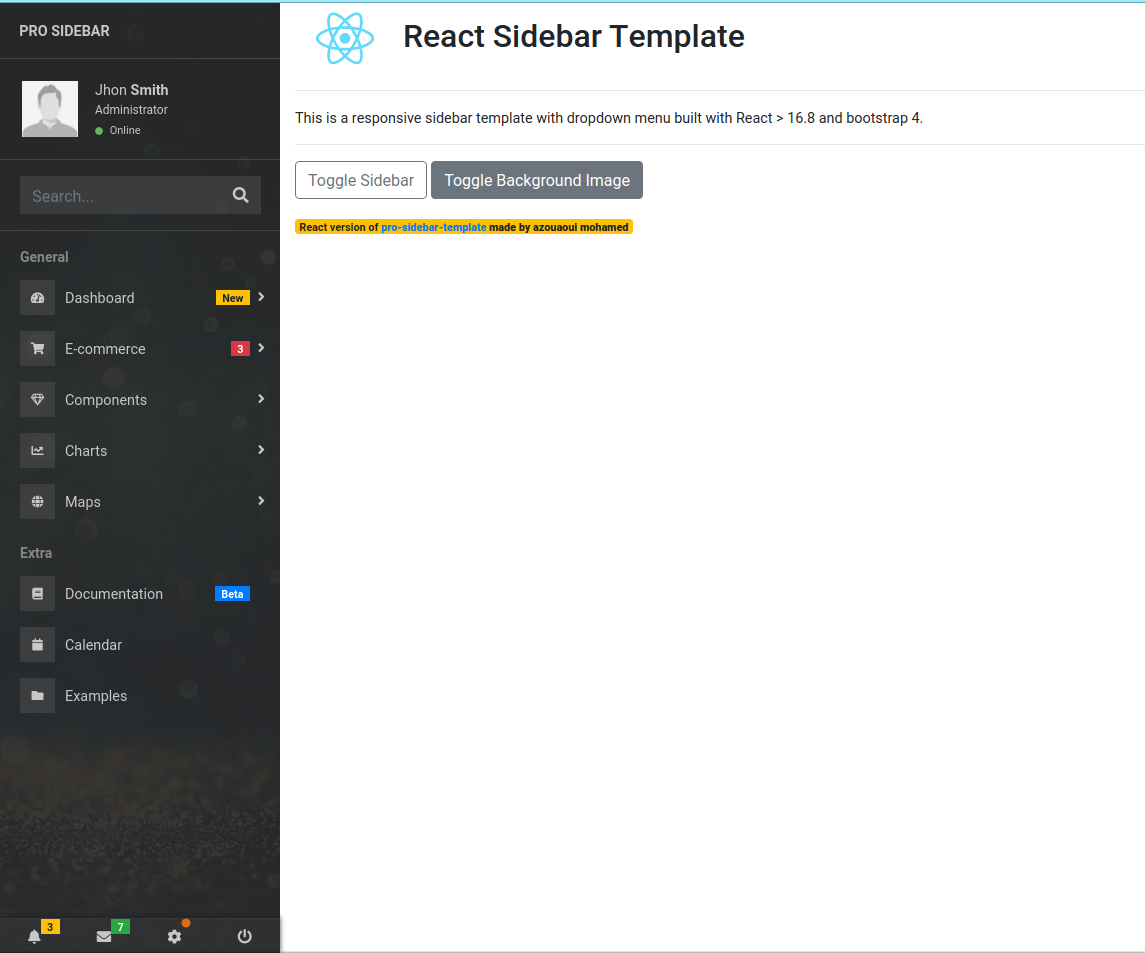This screenshot has height=953, width=1145.
Task: Click the E-commerce shopping cart icon
Action: point(37,349)
